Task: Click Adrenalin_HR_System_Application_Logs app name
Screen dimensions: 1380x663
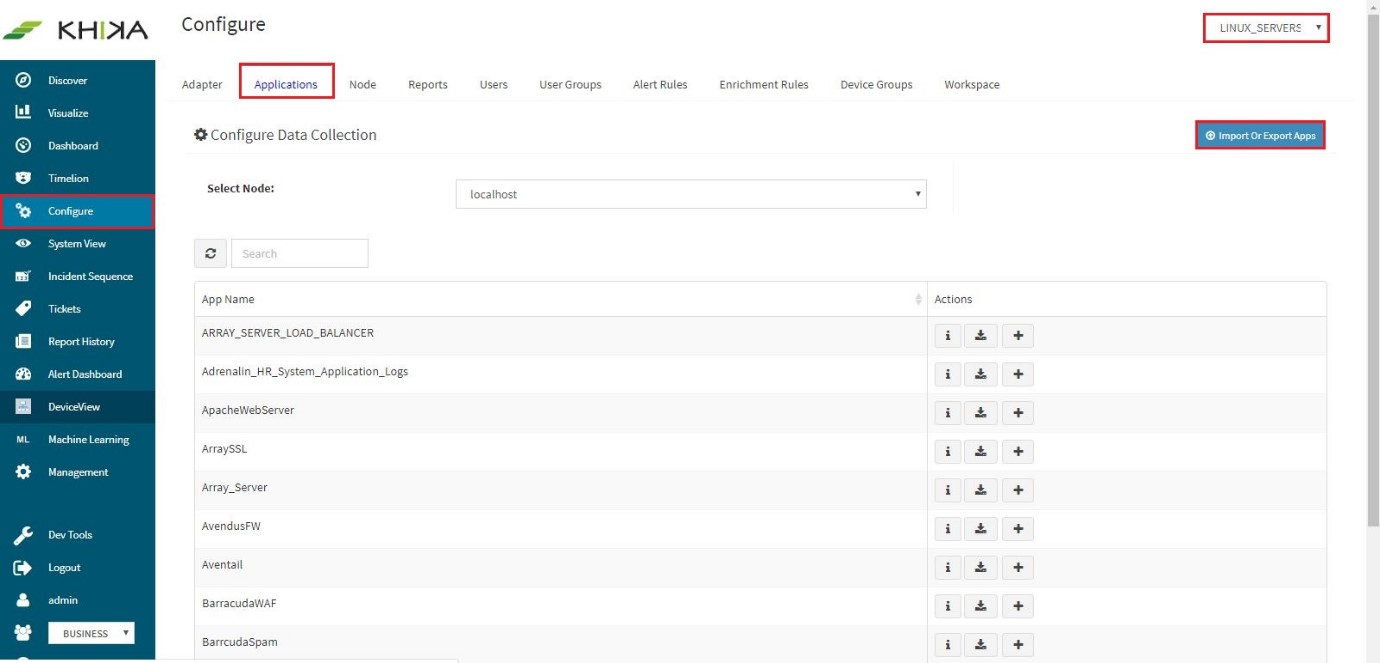Action: 305,372
